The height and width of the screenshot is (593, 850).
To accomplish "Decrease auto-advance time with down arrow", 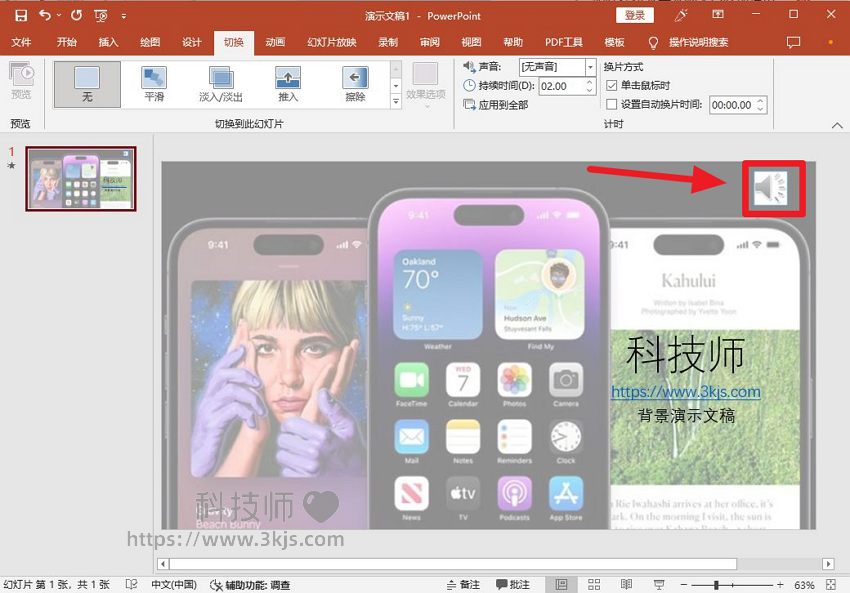I will [x=760, y=108].
